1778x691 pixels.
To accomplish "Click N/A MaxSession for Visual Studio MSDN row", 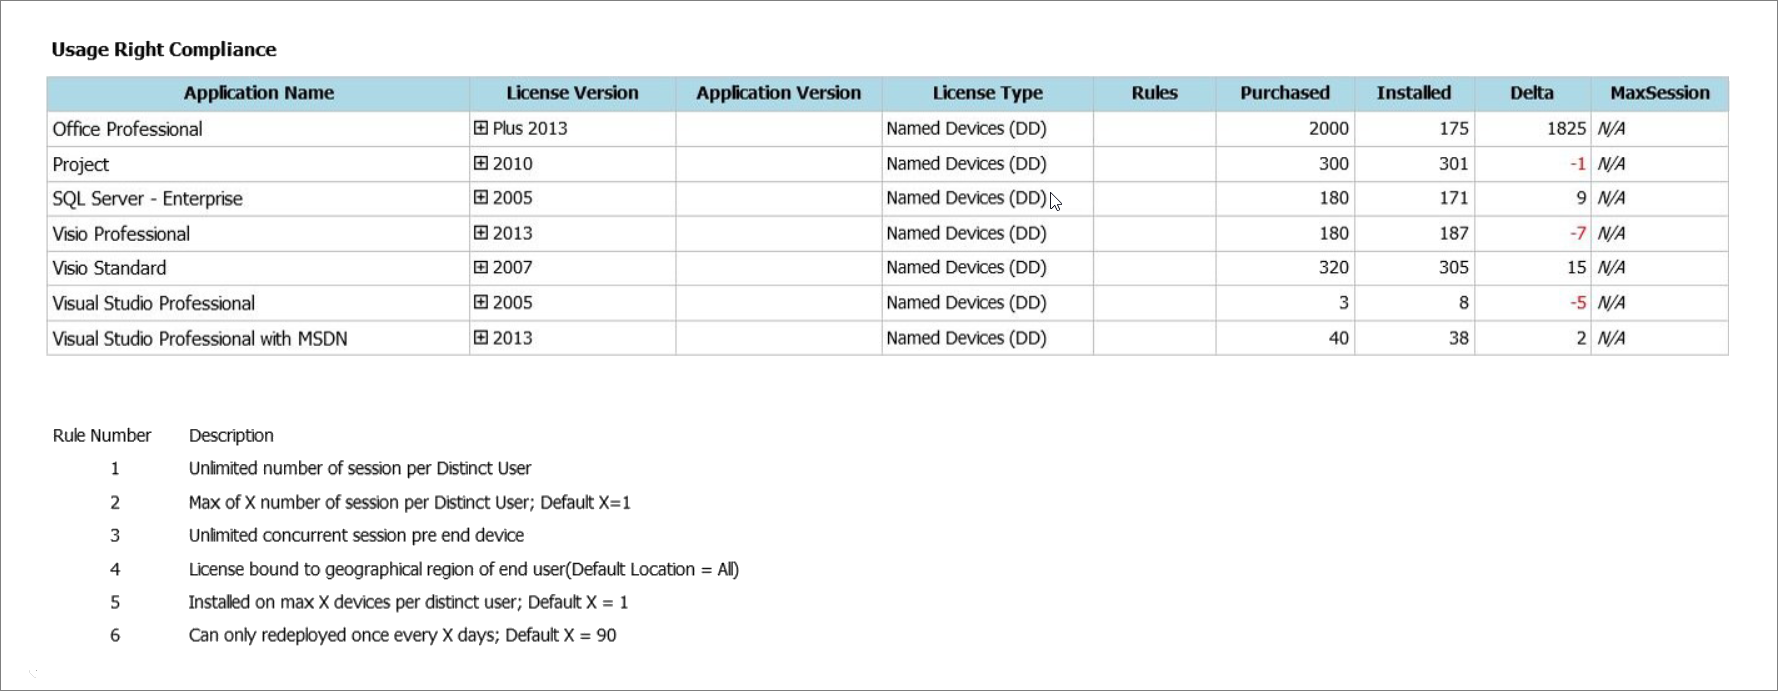I will [1611, 338].
